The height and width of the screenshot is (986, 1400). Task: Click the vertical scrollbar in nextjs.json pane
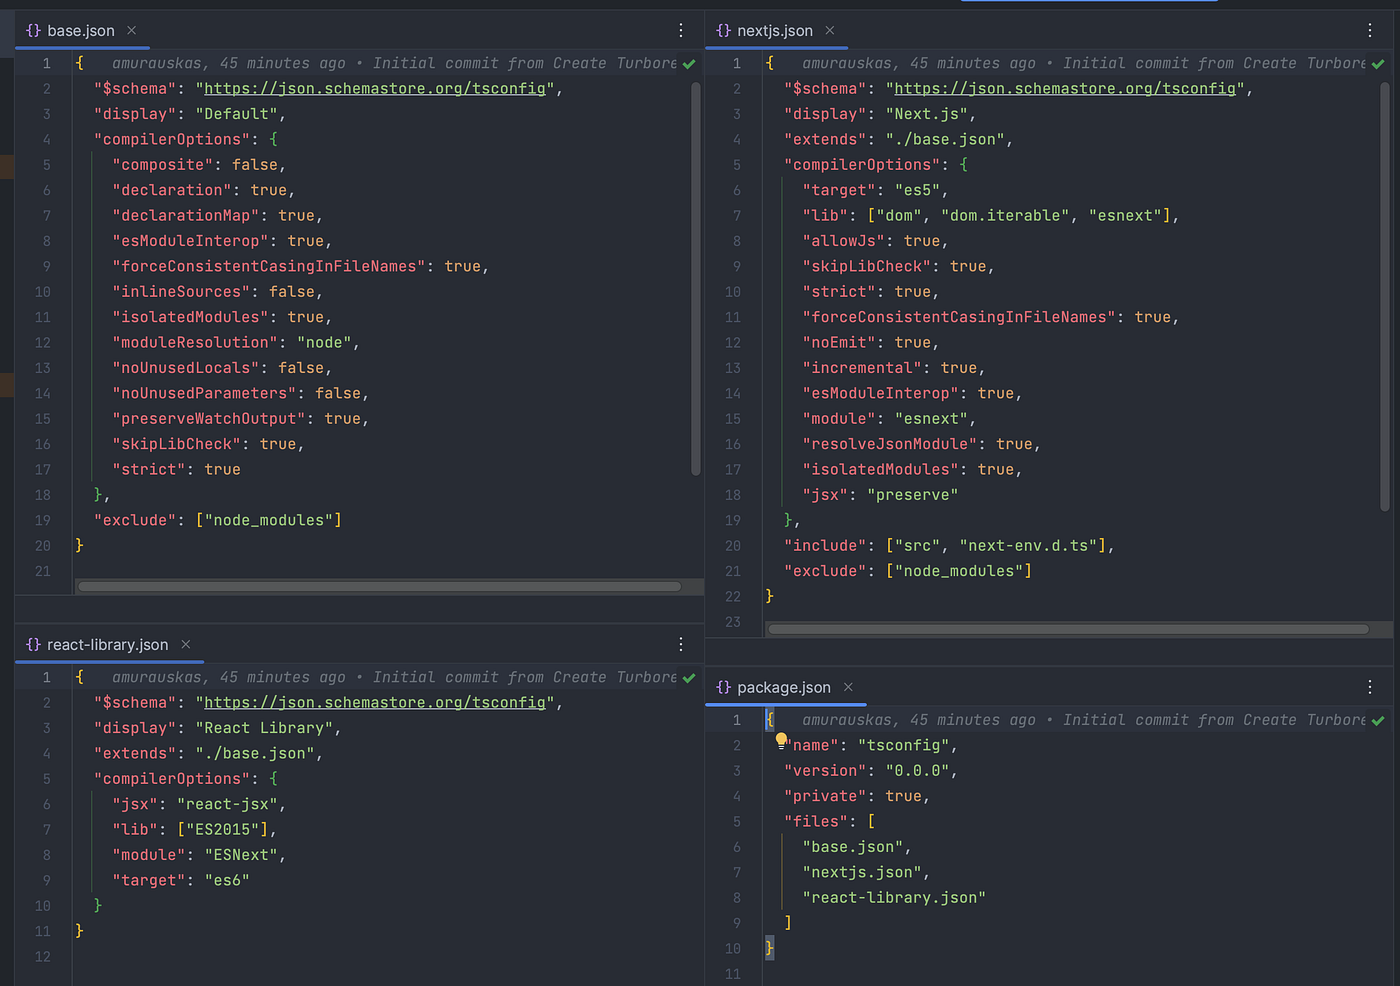click(1385, 300)
